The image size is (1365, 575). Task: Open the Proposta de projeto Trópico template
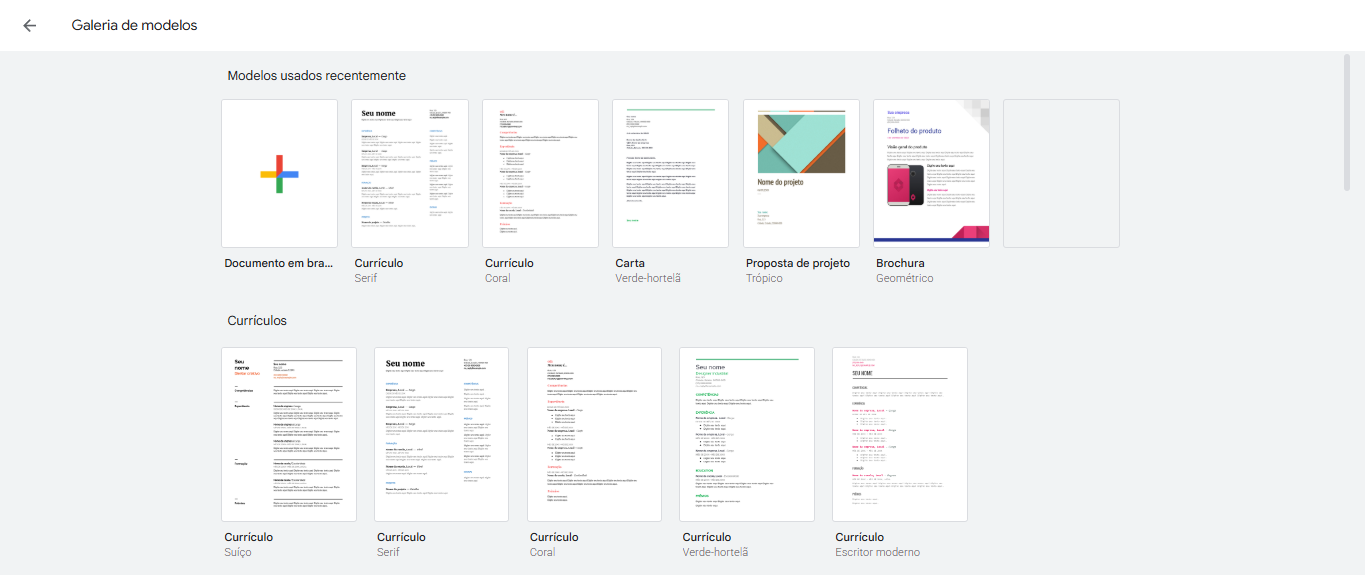click(x=801, y=174)
